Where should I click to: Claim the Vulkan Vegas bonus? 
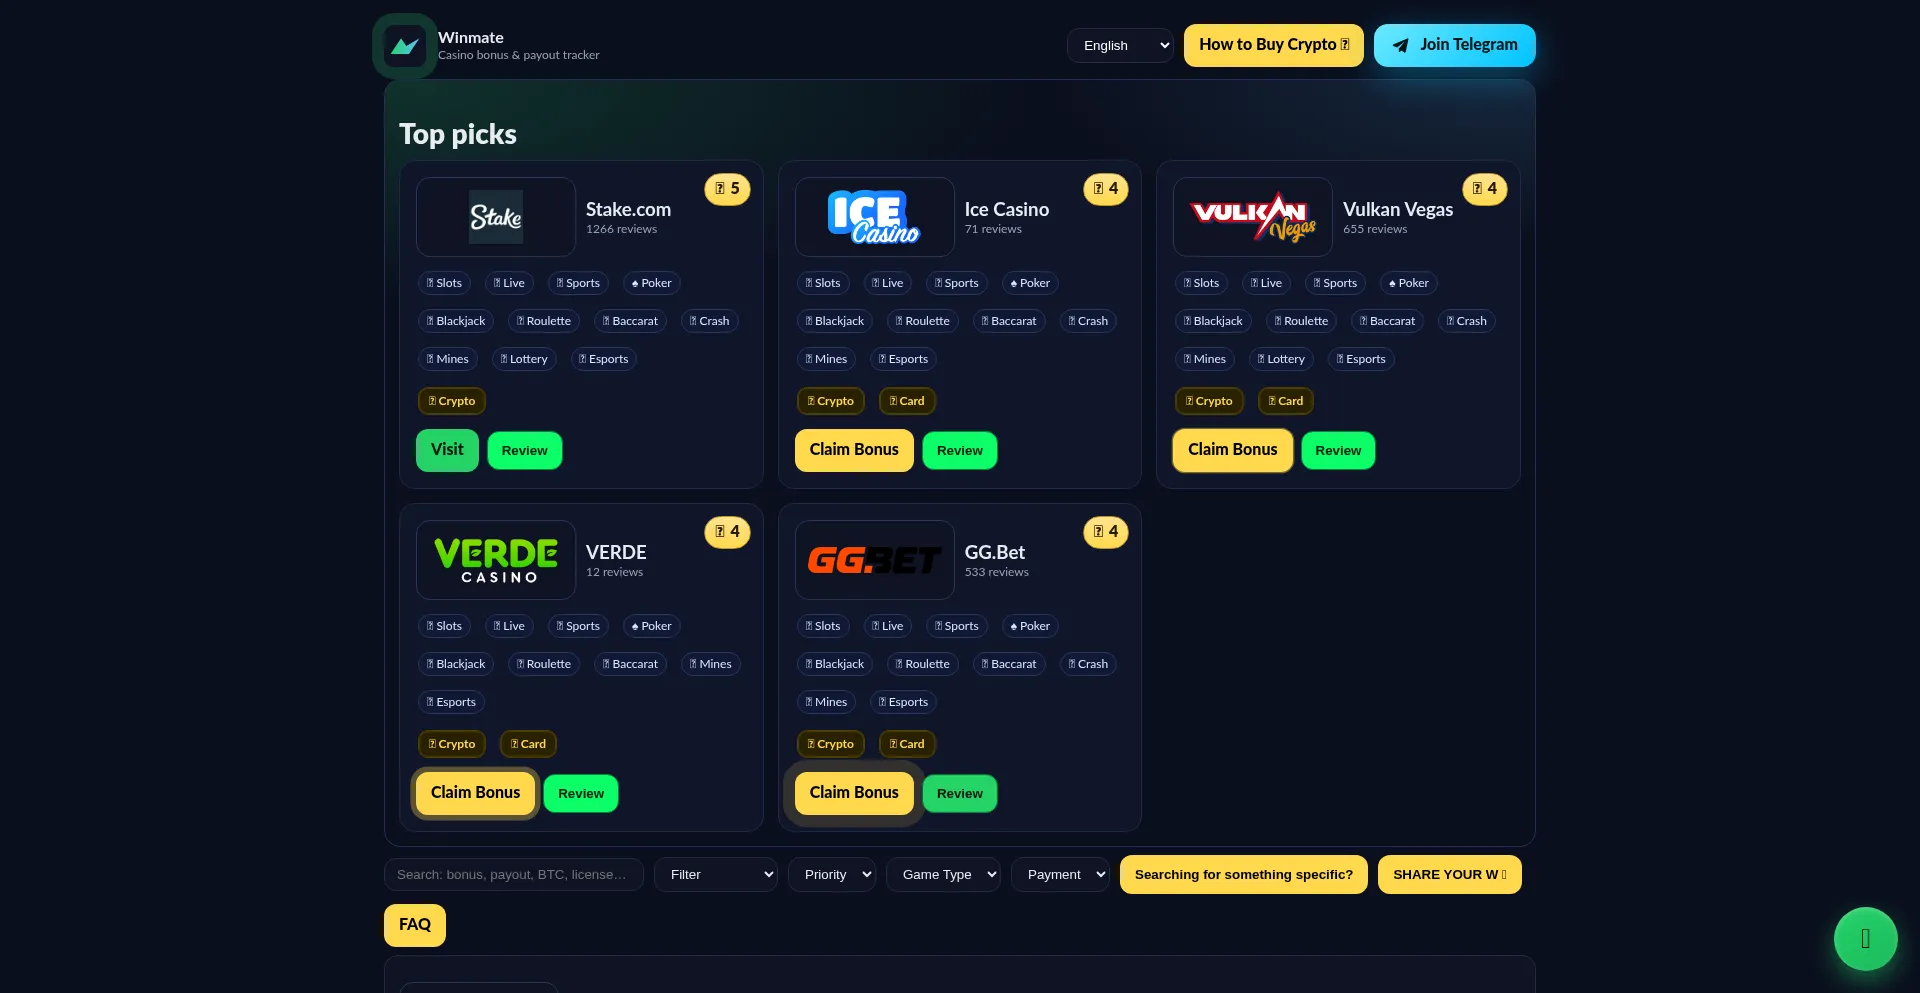click(1233, 450)
